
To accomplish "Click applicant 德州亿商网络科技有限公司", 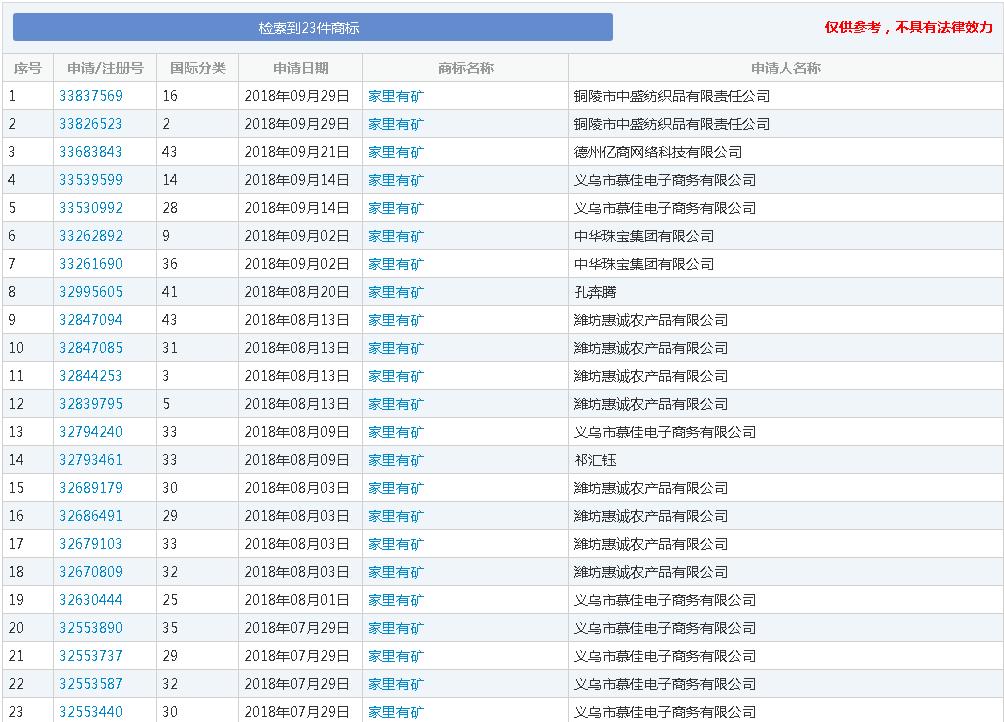I will 658,152.
